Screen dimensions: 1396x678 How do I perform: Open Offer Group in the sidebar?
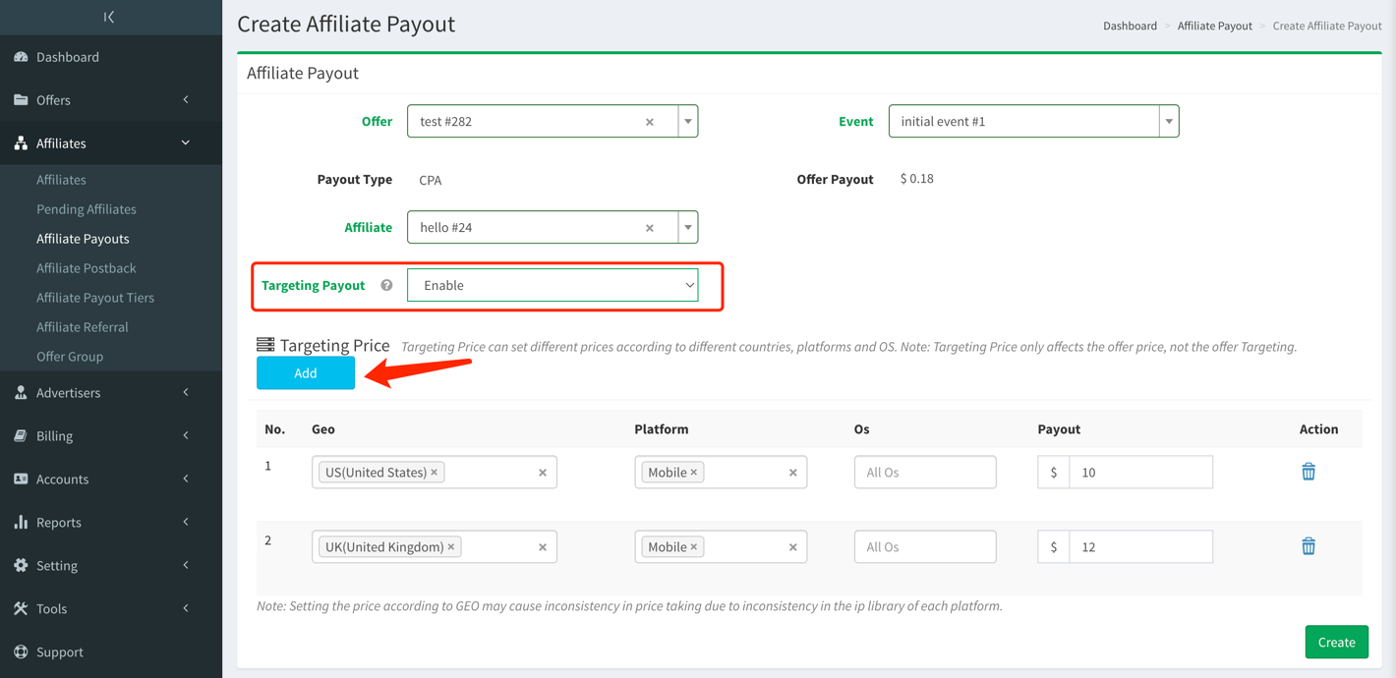click(70, 356)
